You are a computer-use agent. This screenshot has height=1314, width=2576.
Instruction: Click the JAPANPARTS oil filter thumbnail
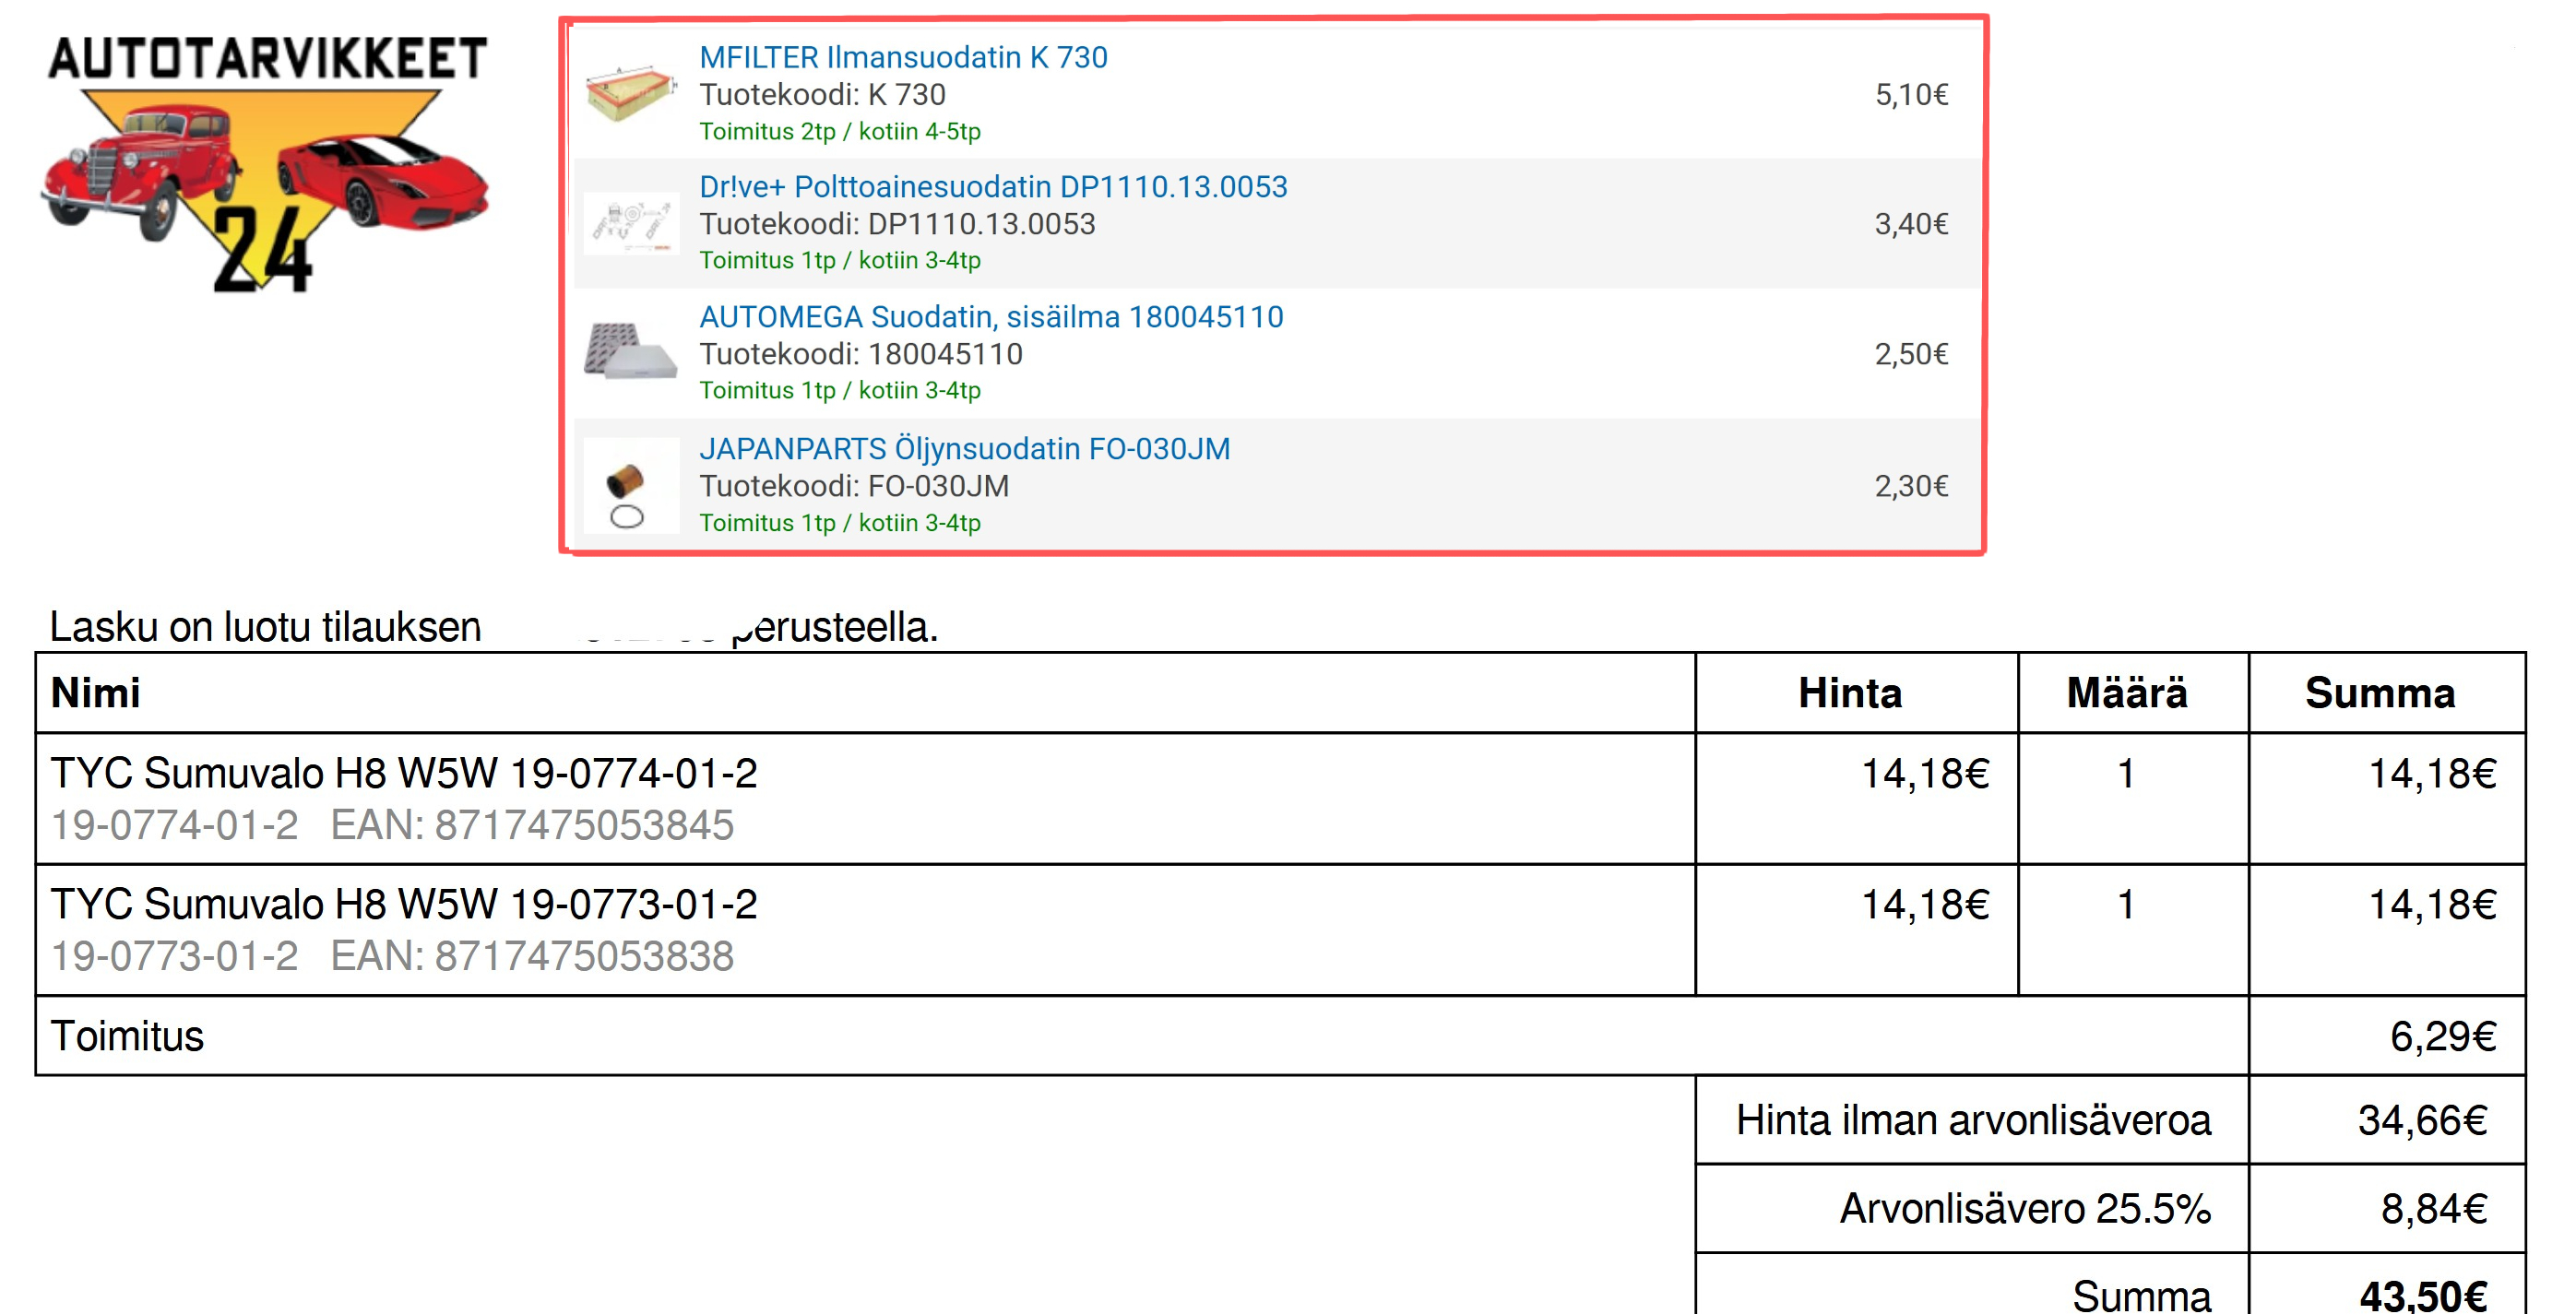coord(630,486)
